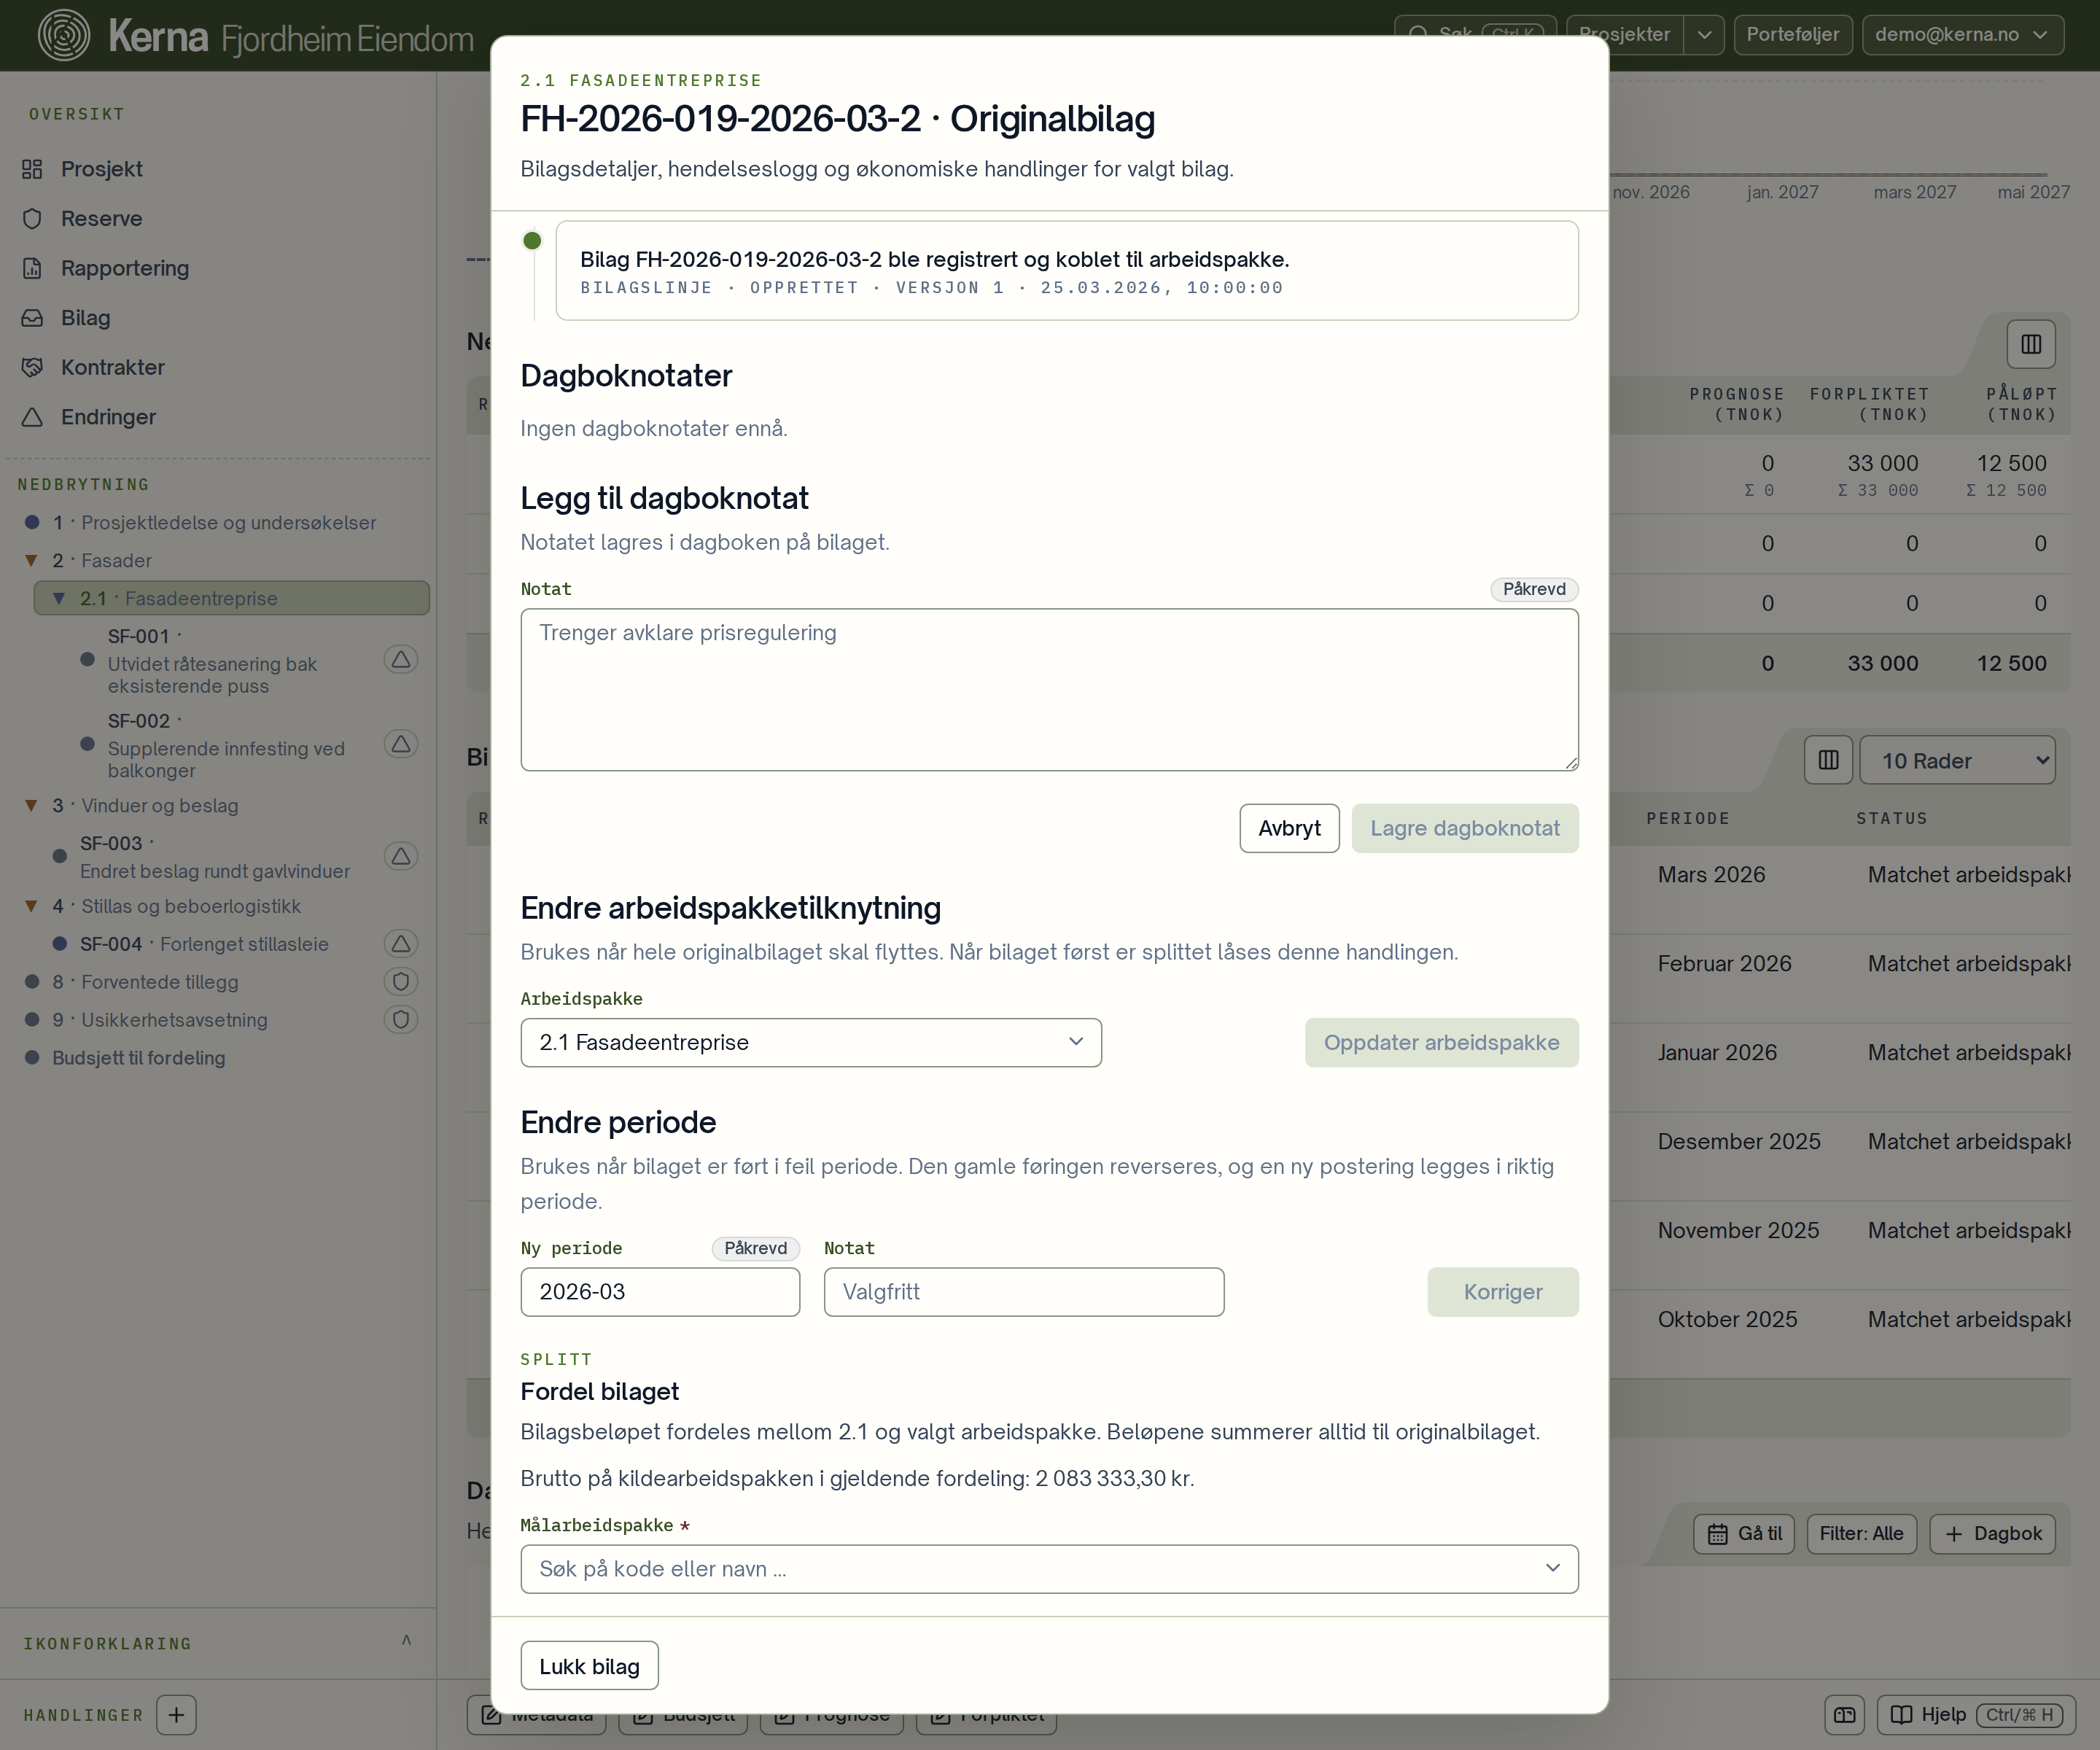Click change triangle icon for SF-001
This screenshot has width=2100, height=1750.
[401, 660]
